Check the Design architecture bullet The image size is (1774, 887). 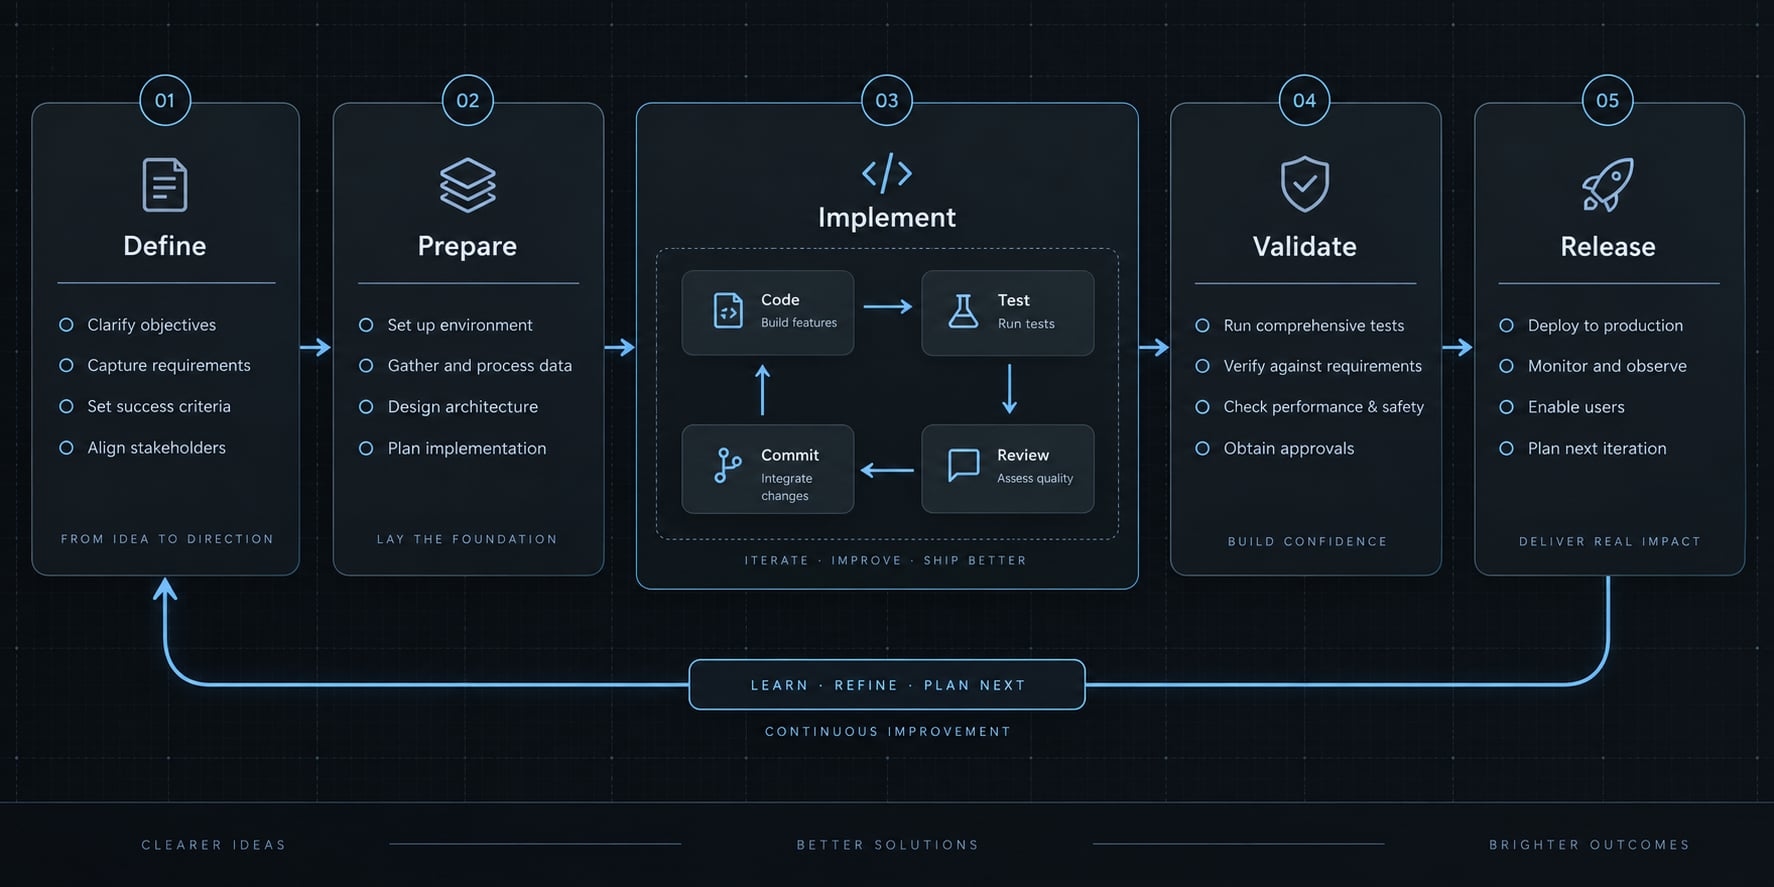coord(366,407)
